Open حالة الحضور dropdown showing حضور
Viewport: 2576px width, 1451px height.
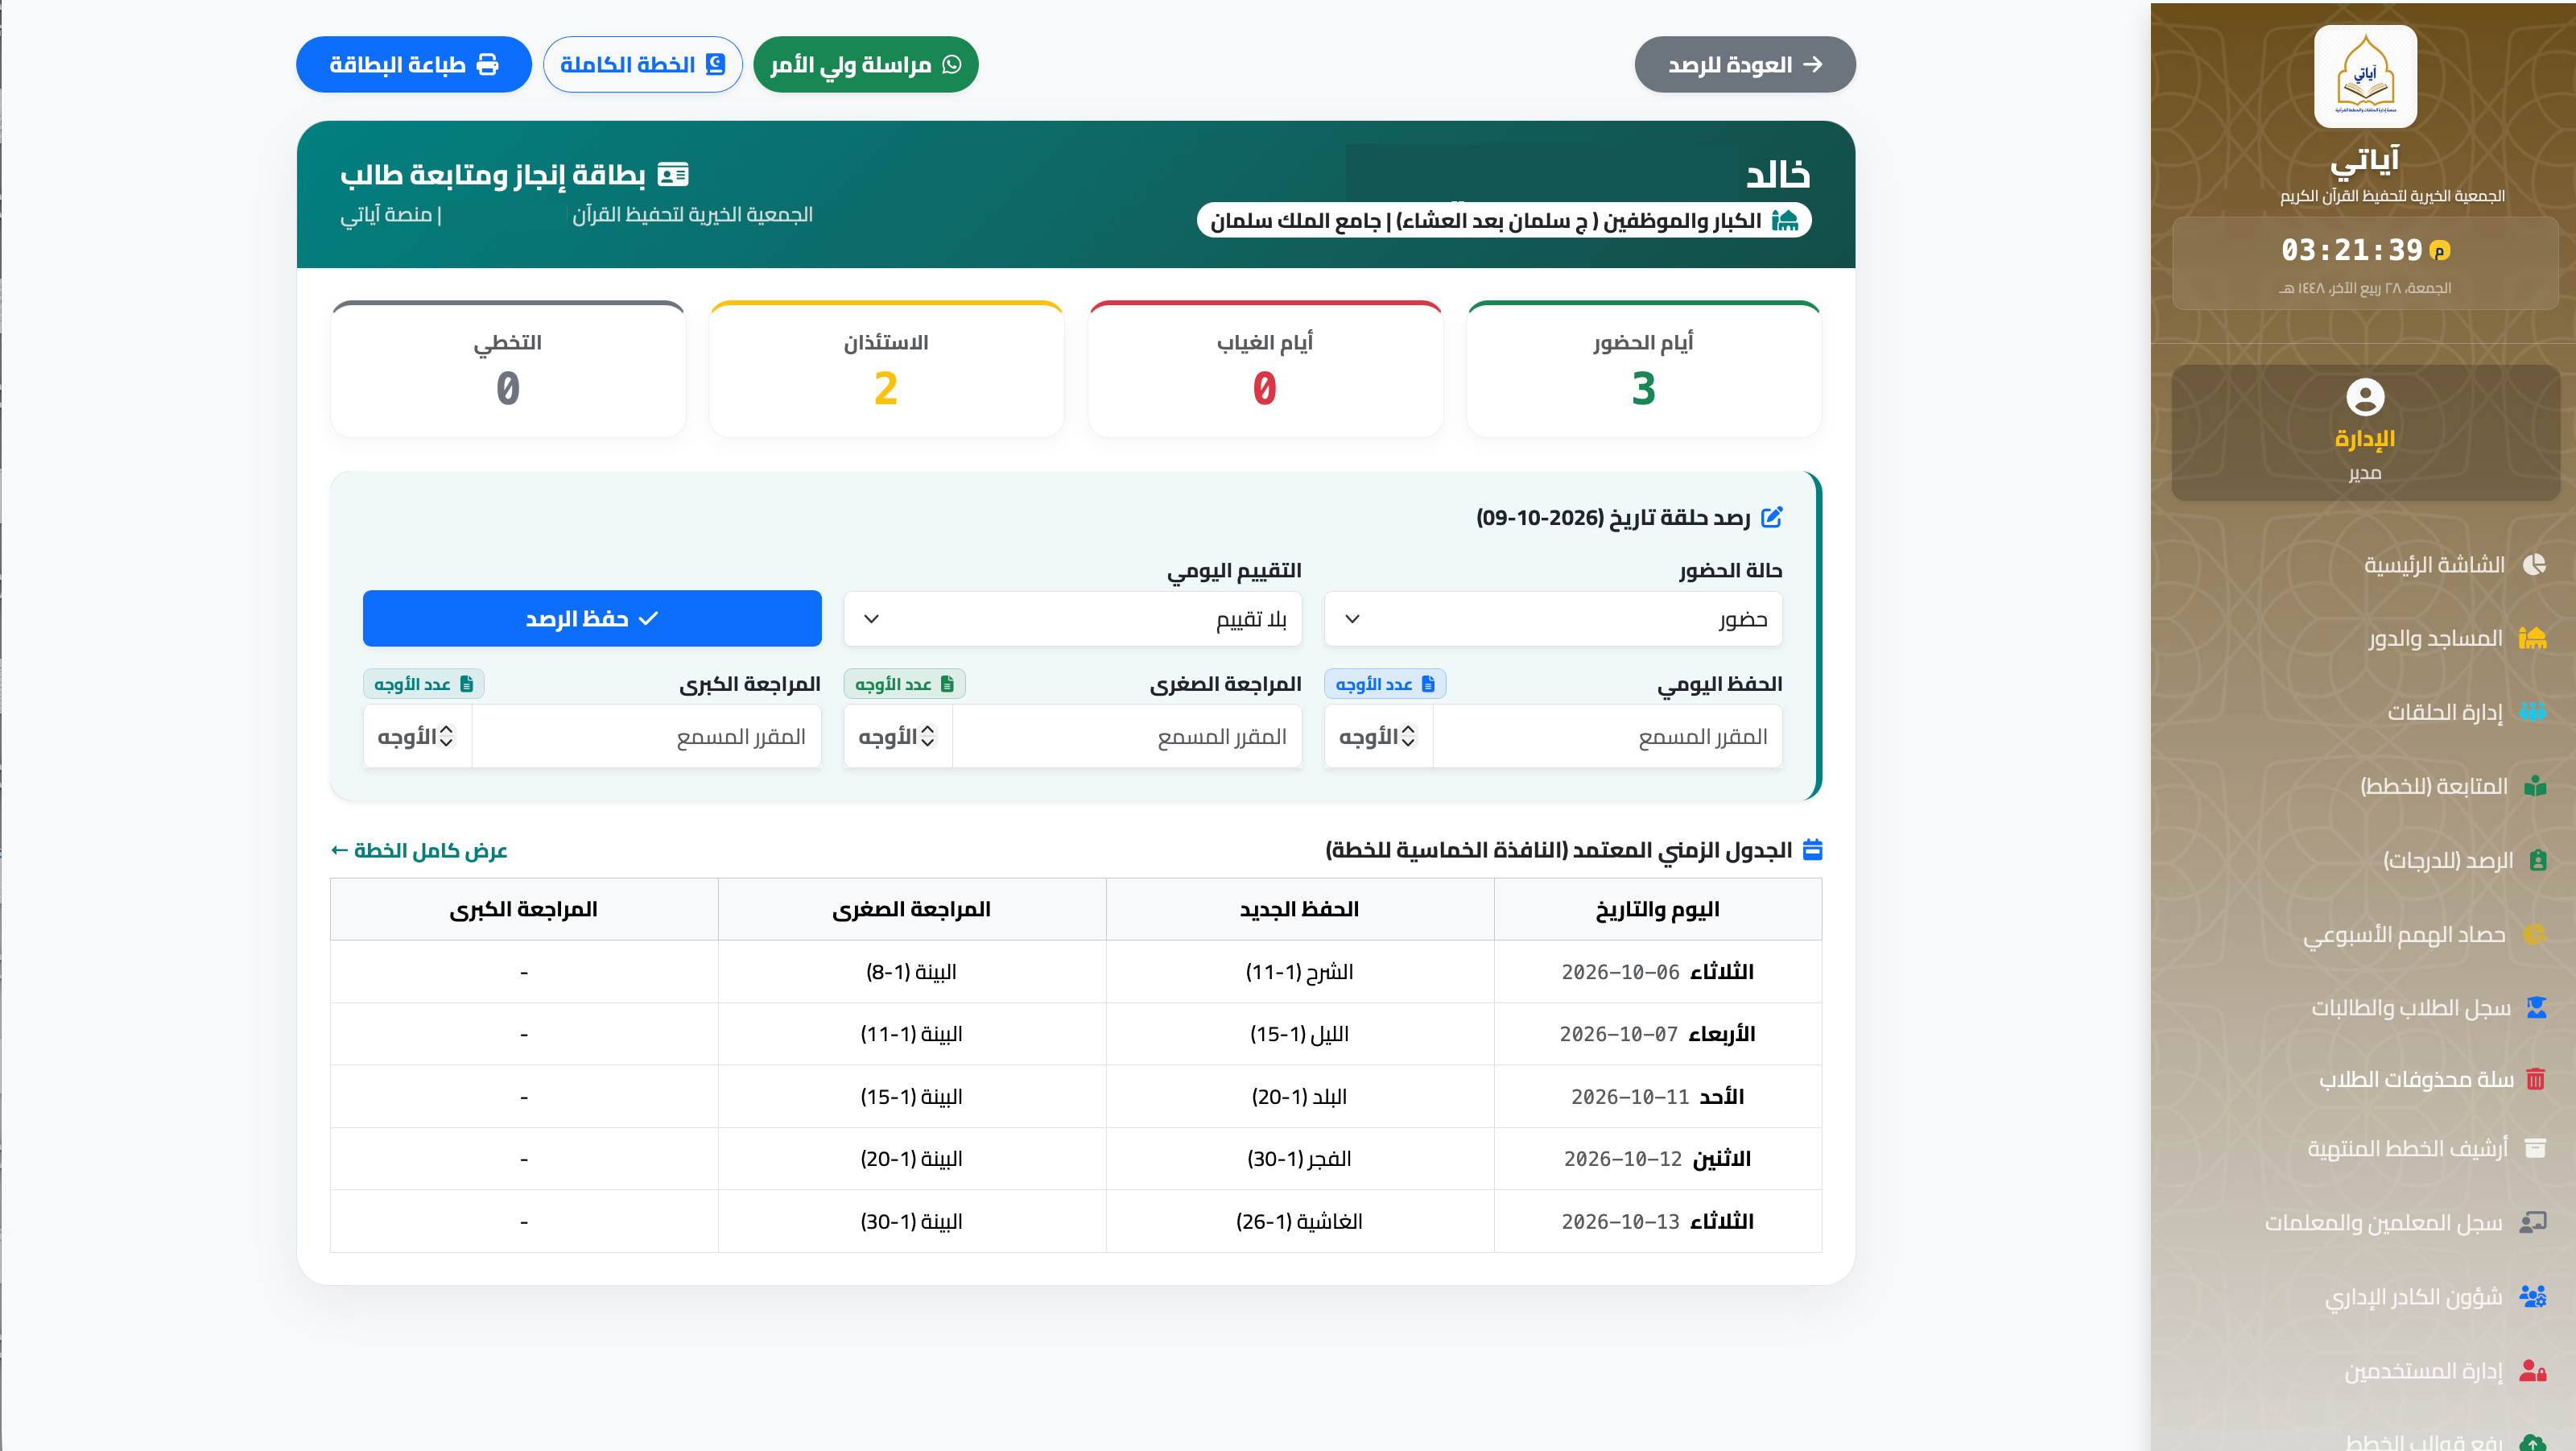(1553, 619)
